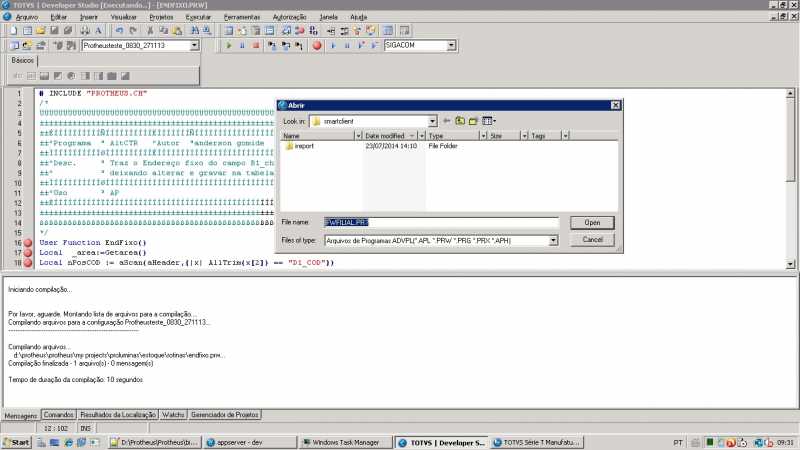This screenshot has width=800, height=450.
Task: Open the Type column filter arrow
Action: [x=483, y=136]
